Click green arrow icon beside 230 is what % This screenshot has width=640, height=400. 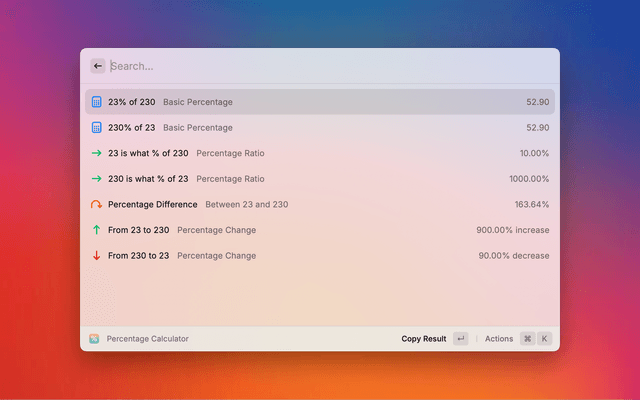pos(97,179)
